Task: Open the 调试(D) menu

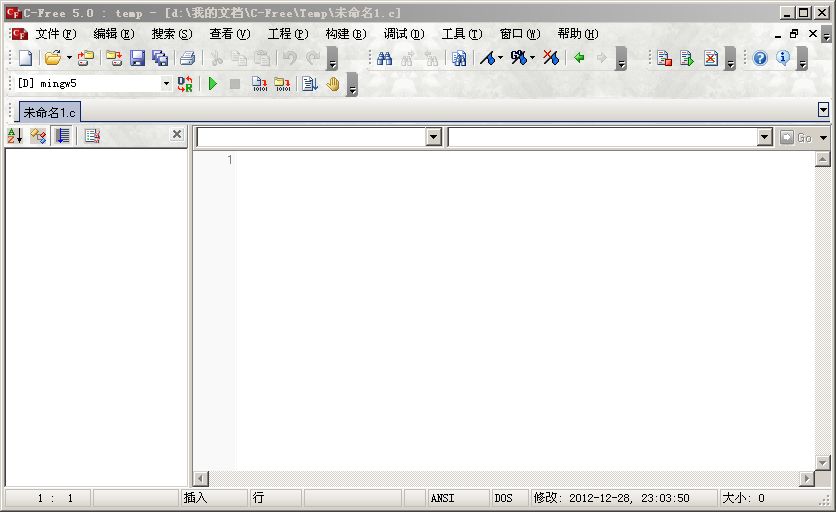Action: click(x=404, y=34)
